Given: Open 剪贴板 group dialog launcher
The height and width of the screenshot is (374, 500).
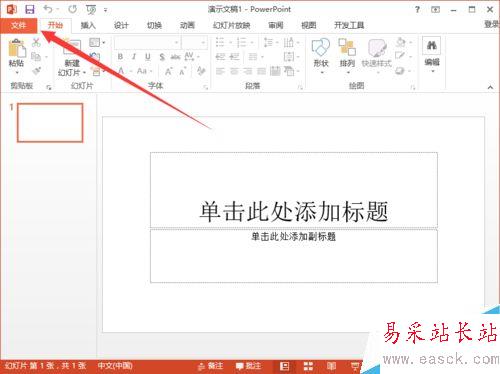Looking at the screenshot, I should (x=49, y=87).
